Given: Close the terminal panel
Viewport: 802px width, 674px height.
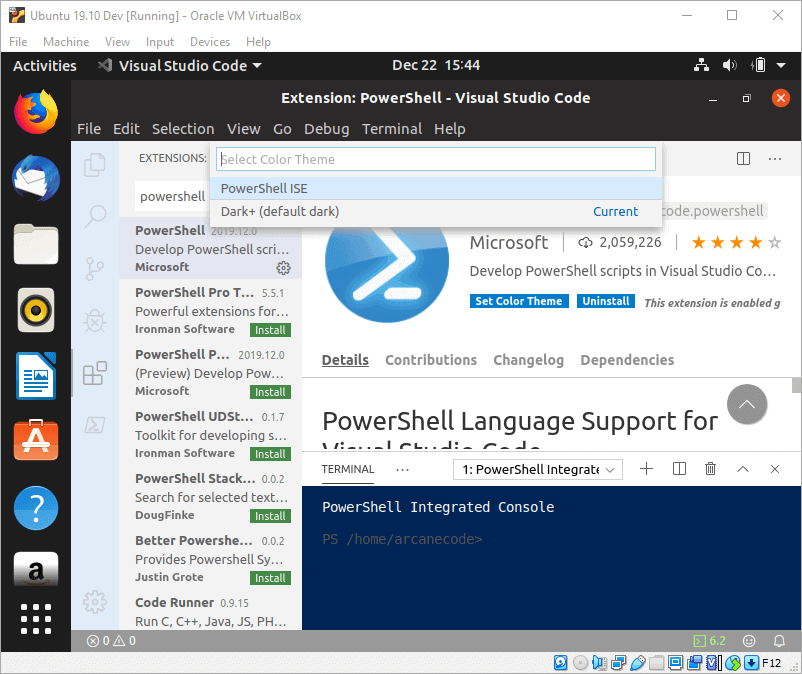Looking at the screenshot, I should click(775, 469).
